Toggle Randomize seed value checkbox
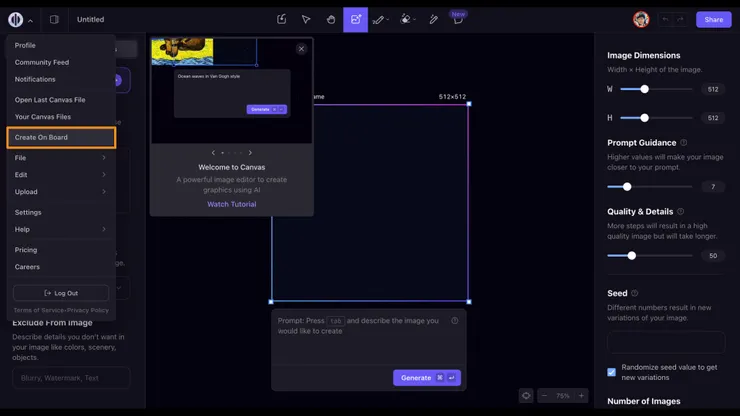Image resolution: width=740 pixels, height=416 pixels. pos(612,372)
